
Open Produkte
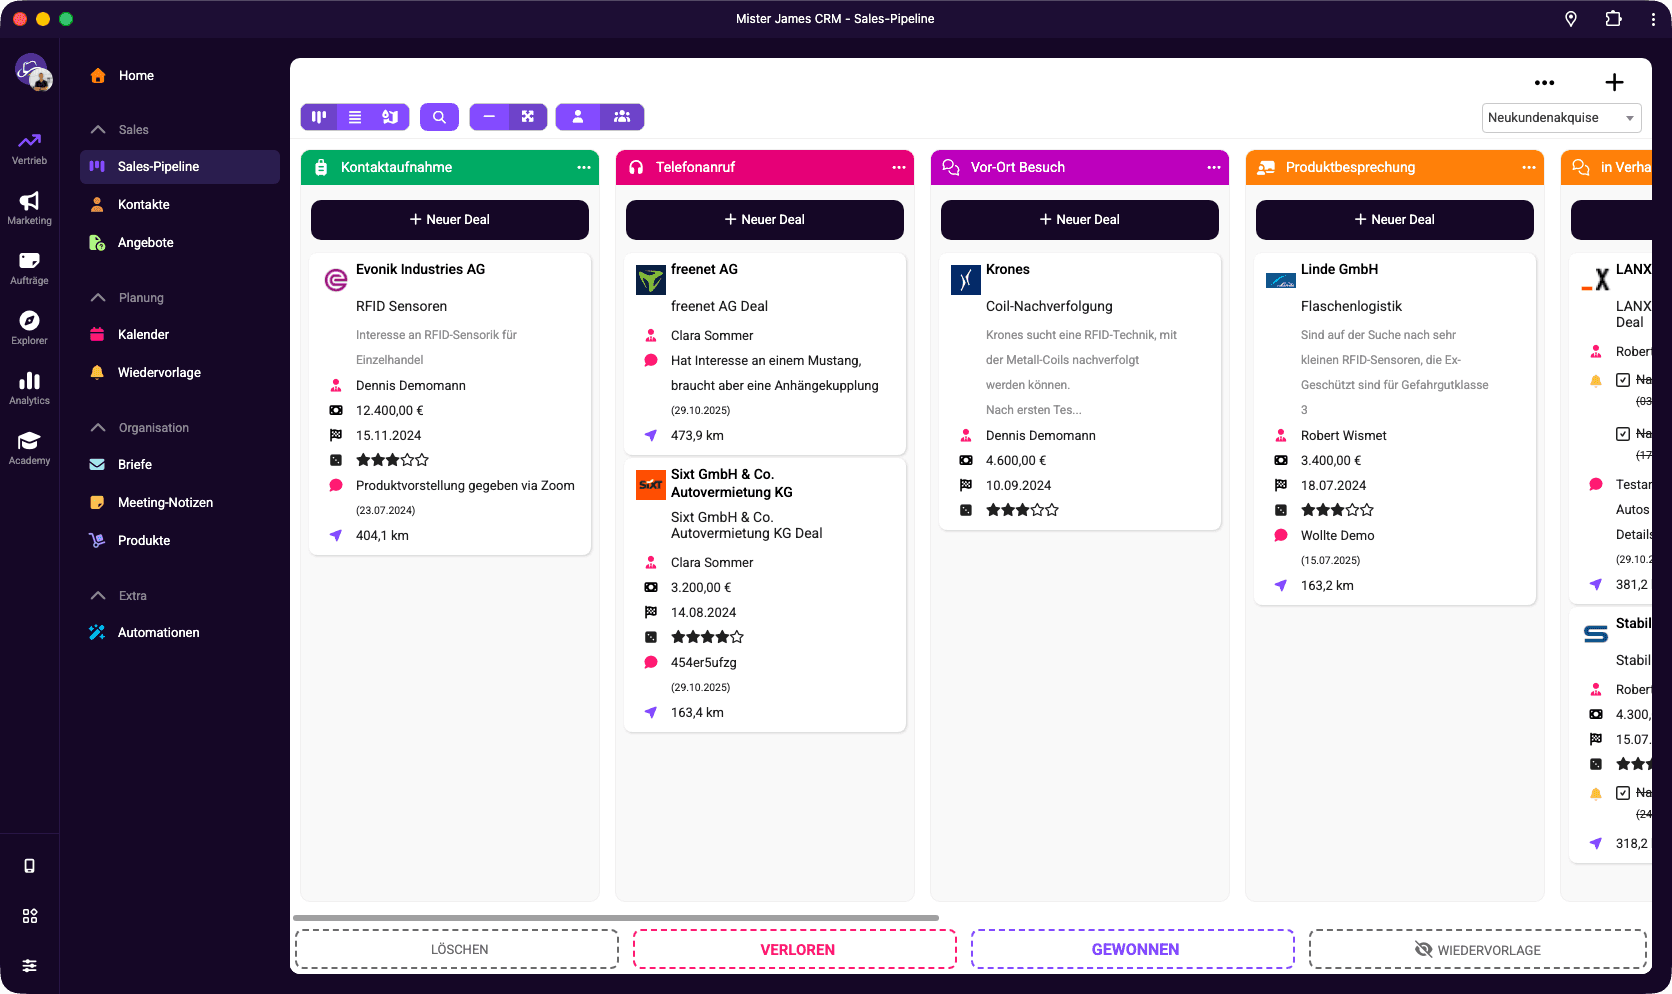tap(180, 541)
